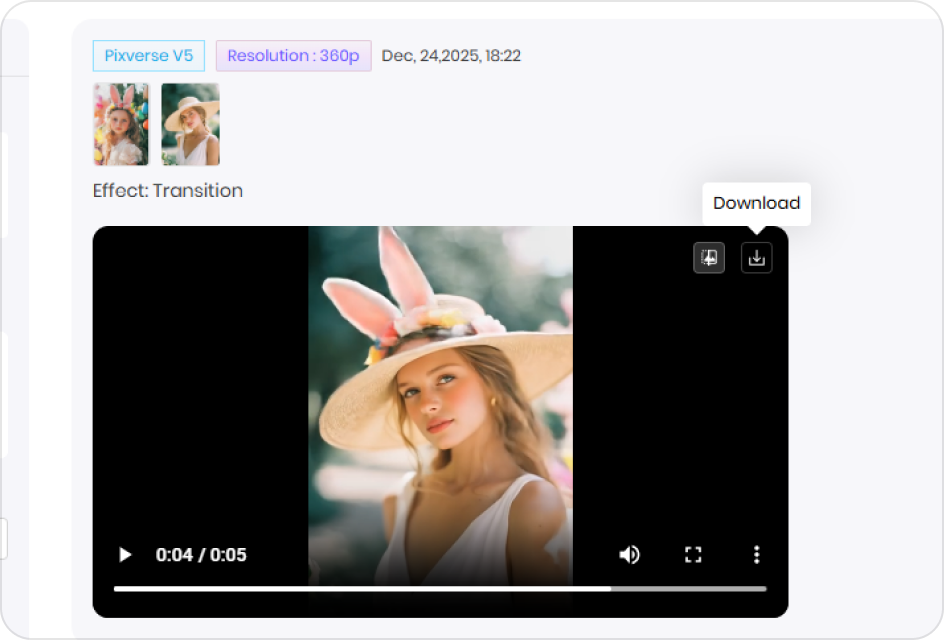Open the bunny ears source image thumbnail
Image resolution: width=944 pixels, height=640 pixels.
click(121, 124)
